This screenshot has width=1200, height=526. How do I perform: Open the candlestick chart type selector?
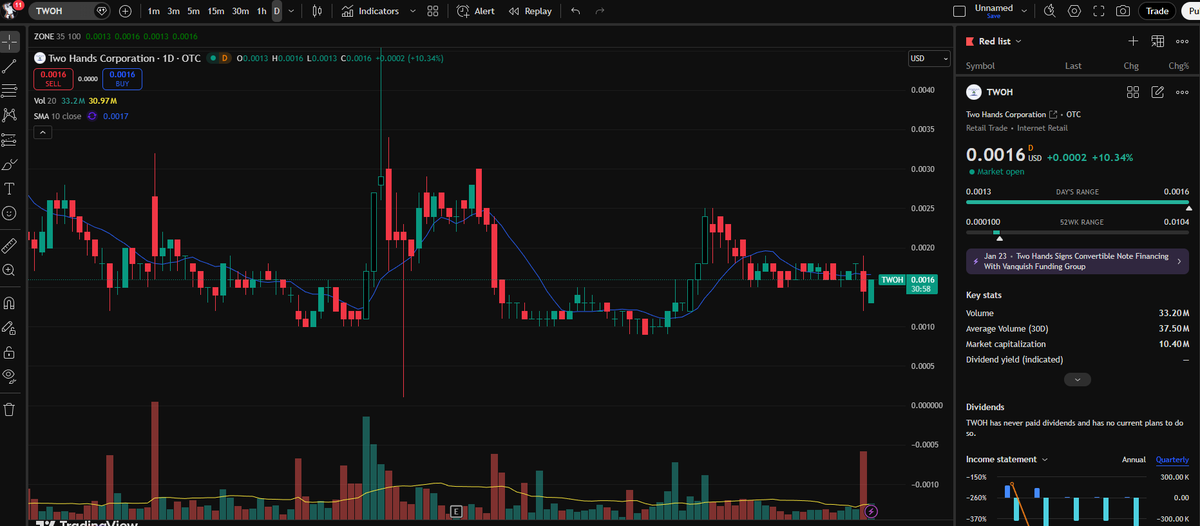click(x=317, y=11)
